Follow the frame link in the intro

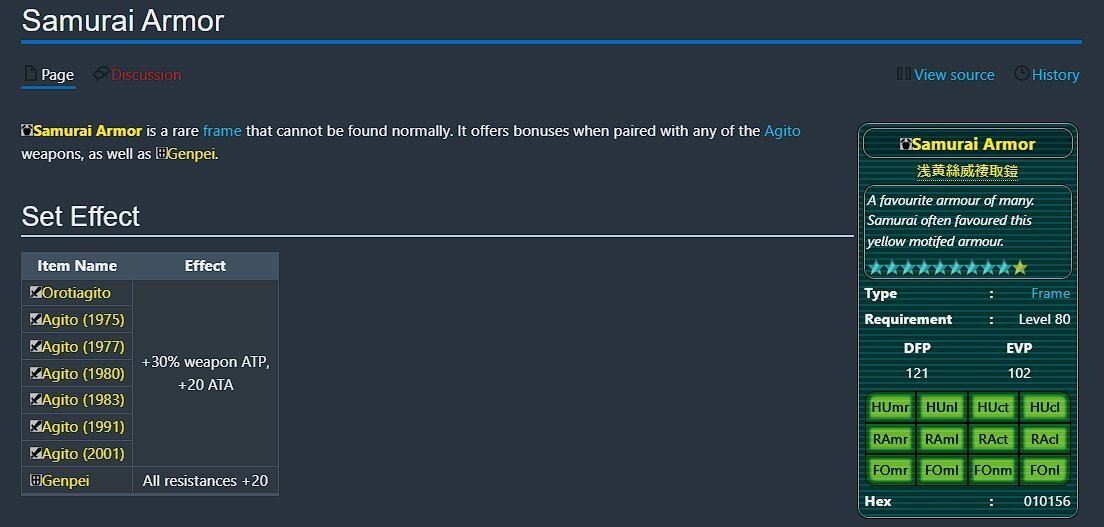(222, 131)
